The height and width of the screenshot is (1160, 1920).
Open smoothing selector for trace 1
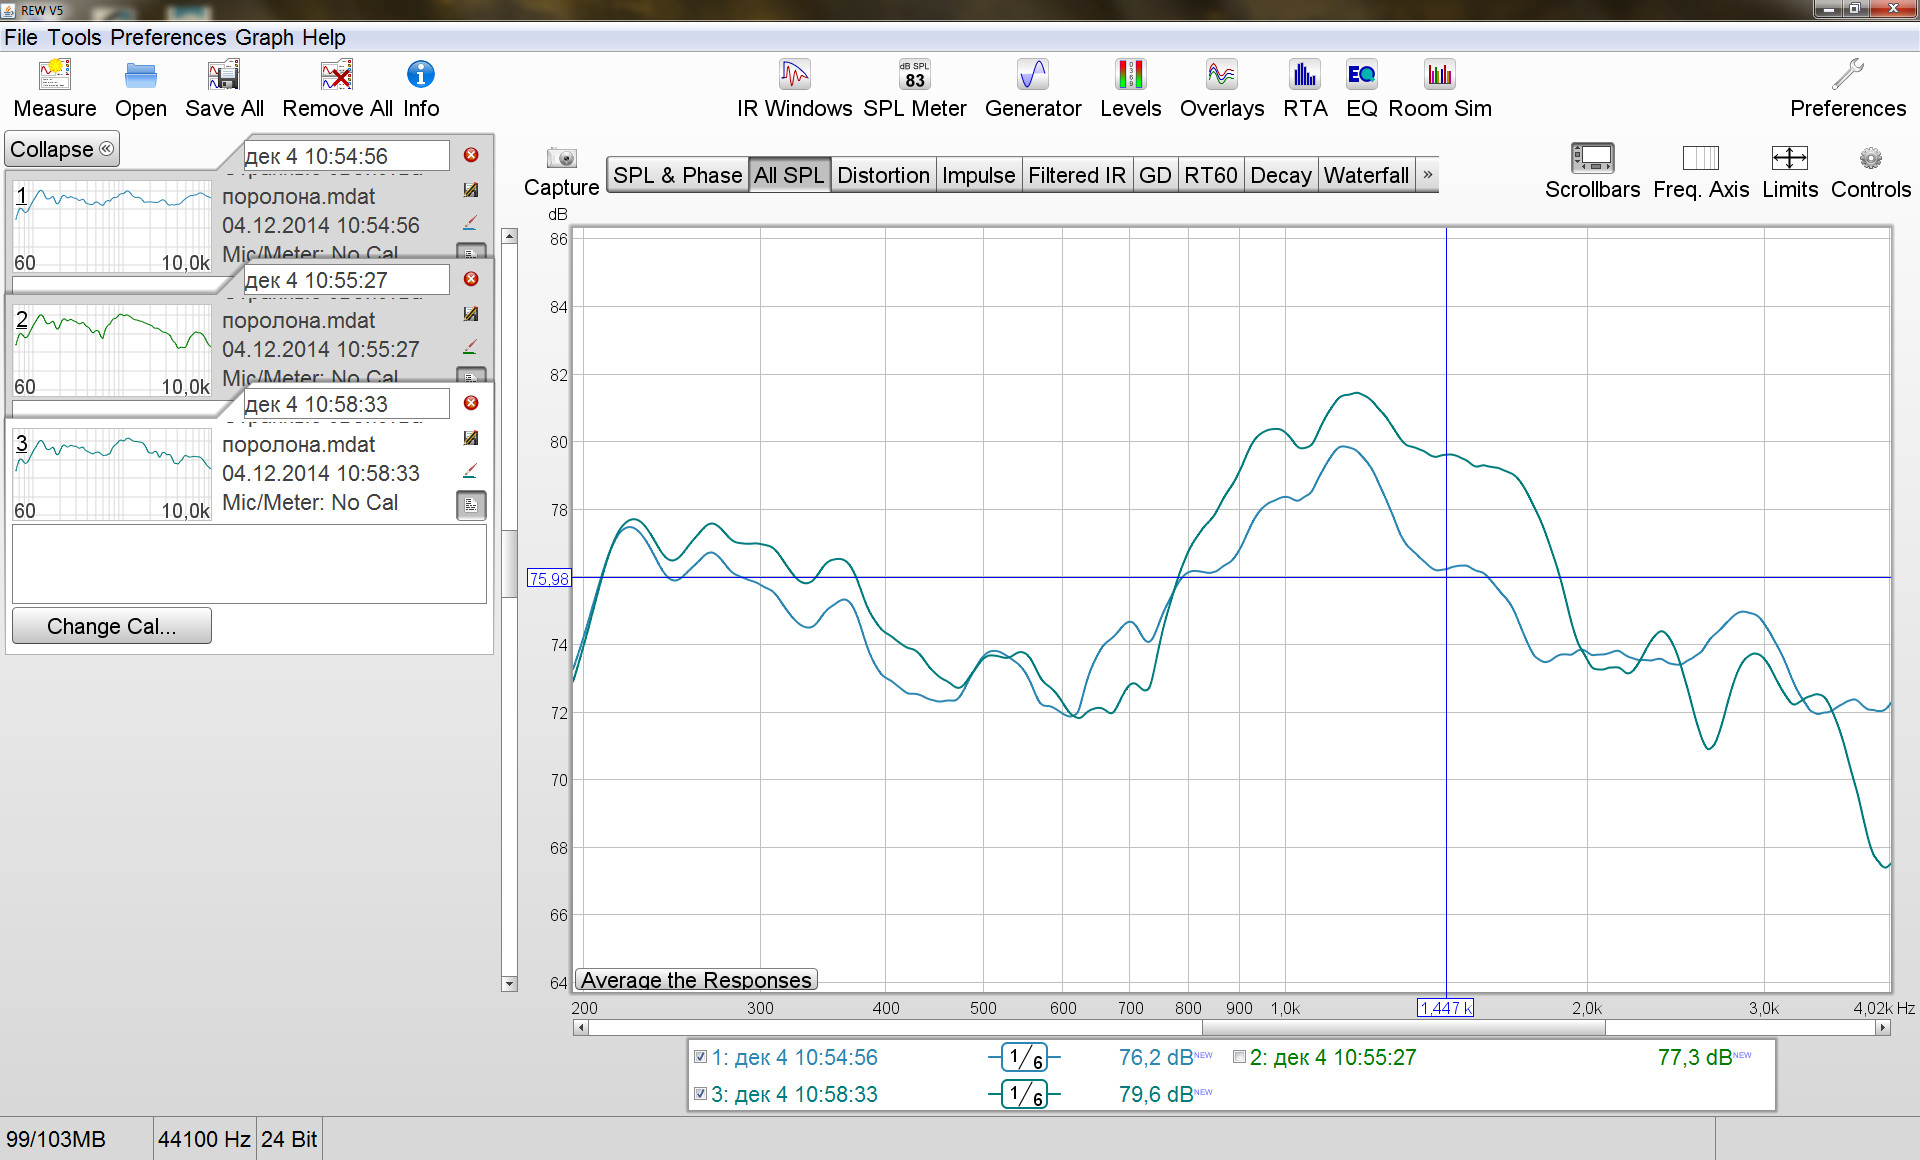tap(1024, 1057)
